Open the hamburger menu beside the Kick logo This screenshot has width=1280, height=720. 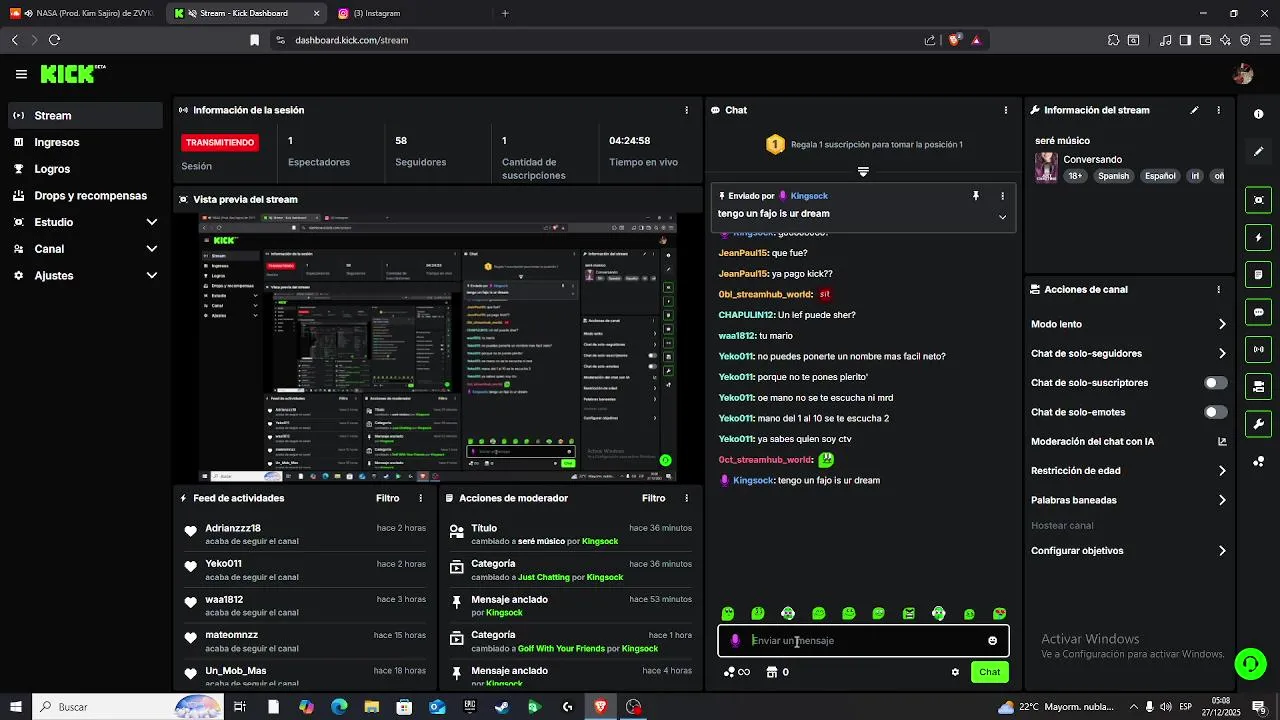pos(21,74)
